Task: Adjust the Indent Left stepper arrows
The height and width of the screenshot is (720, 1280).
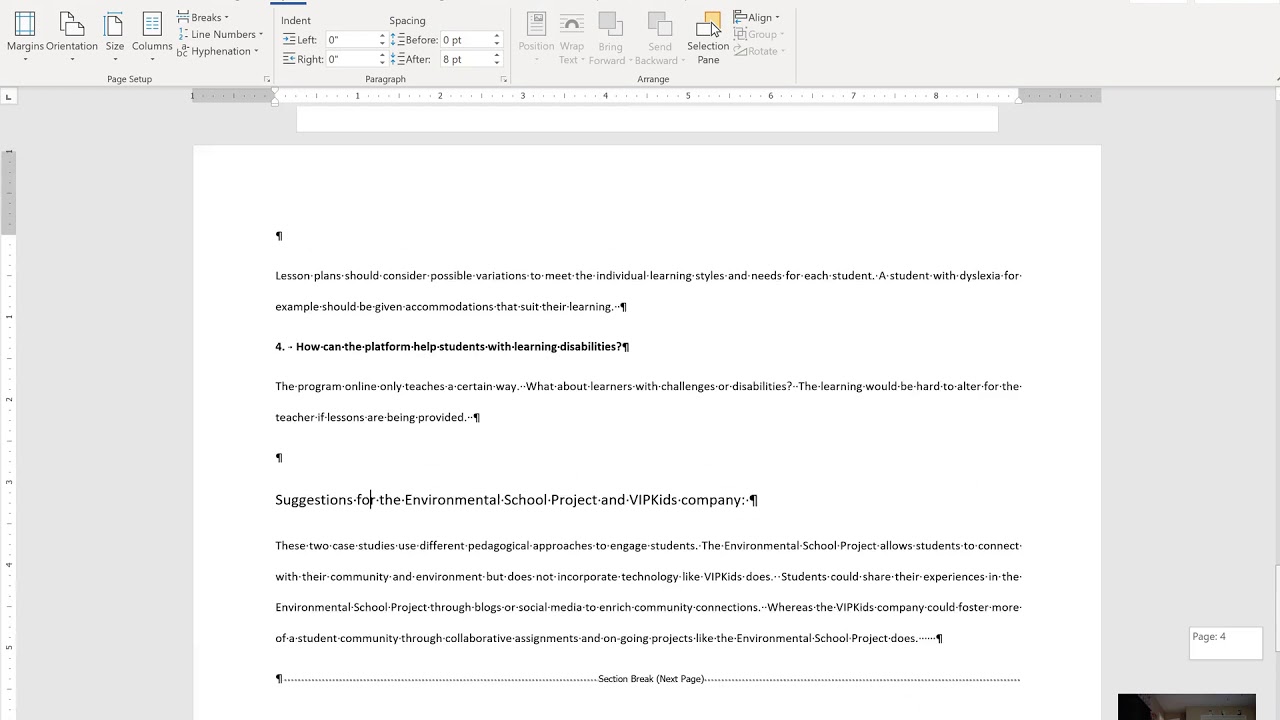Action: tap(382, 39)
